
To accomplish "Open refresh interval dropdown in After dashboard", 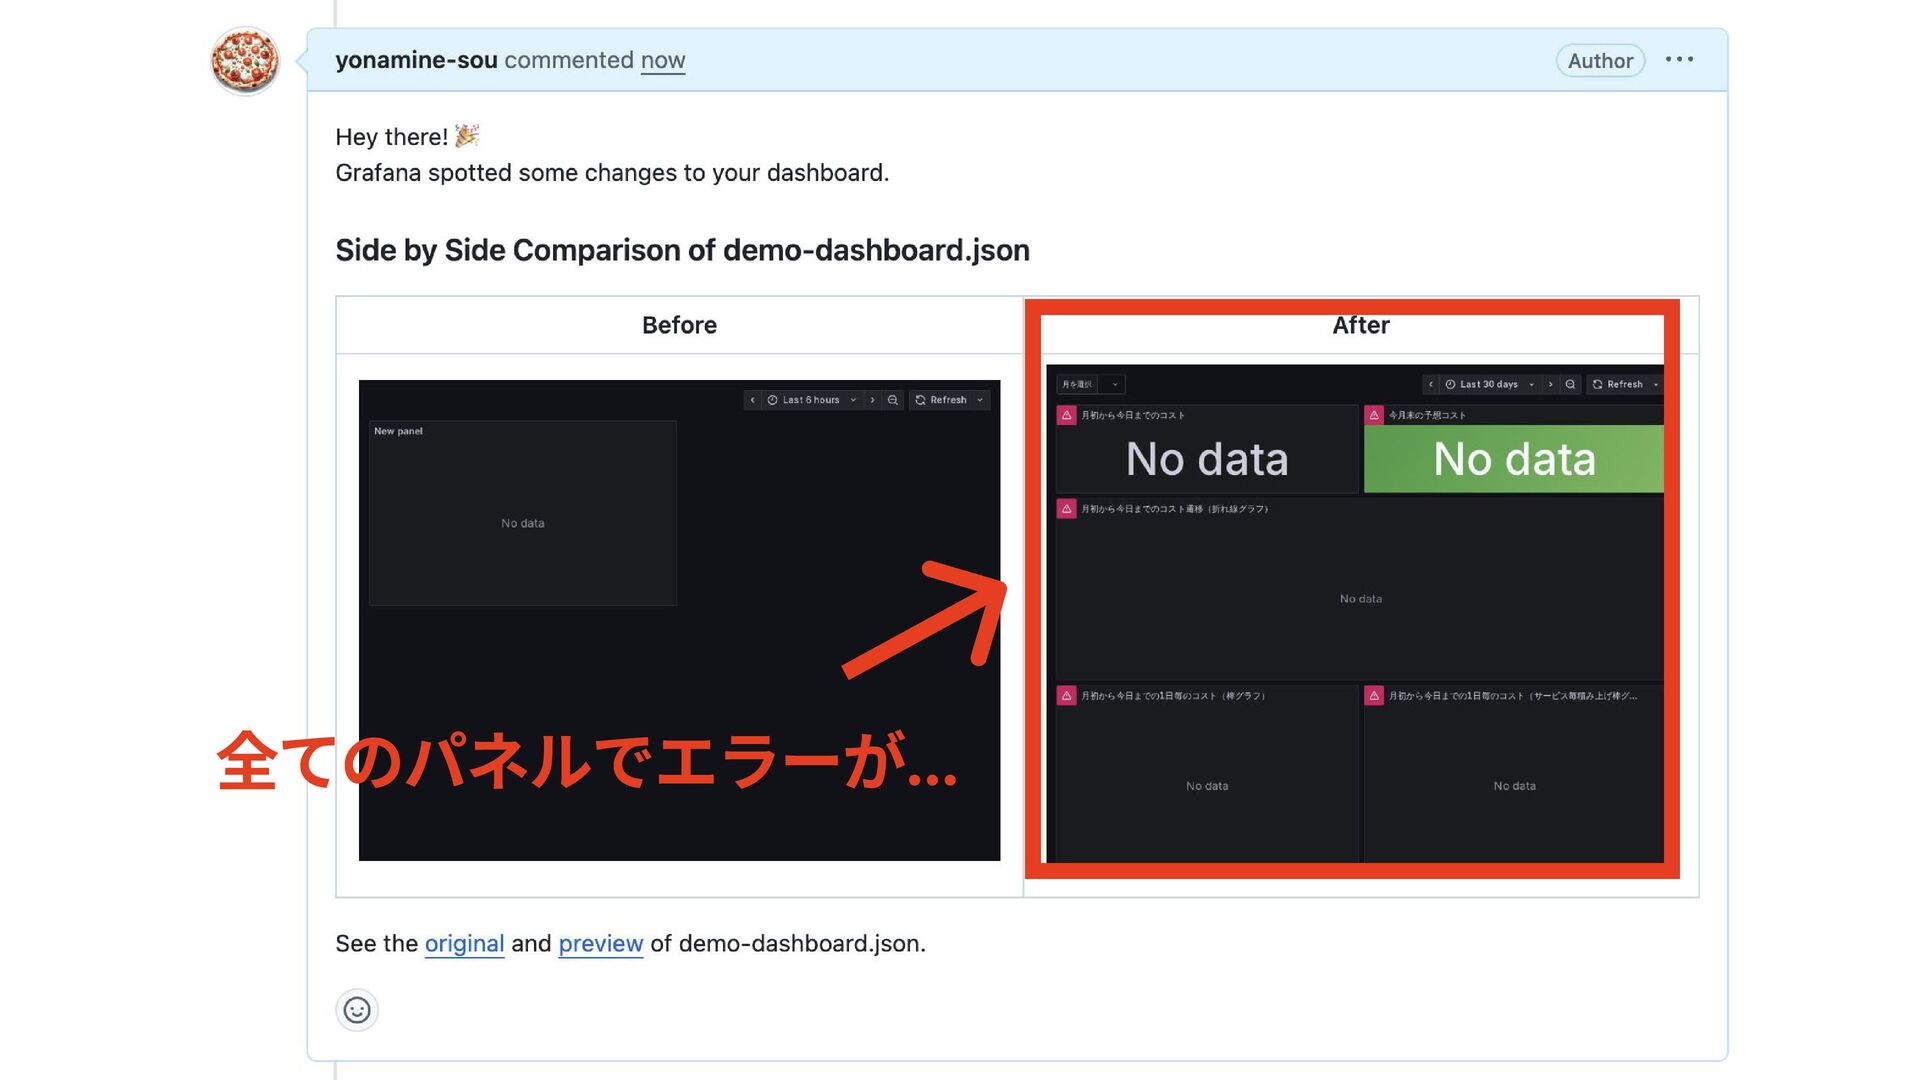I will pos(1656,384).
